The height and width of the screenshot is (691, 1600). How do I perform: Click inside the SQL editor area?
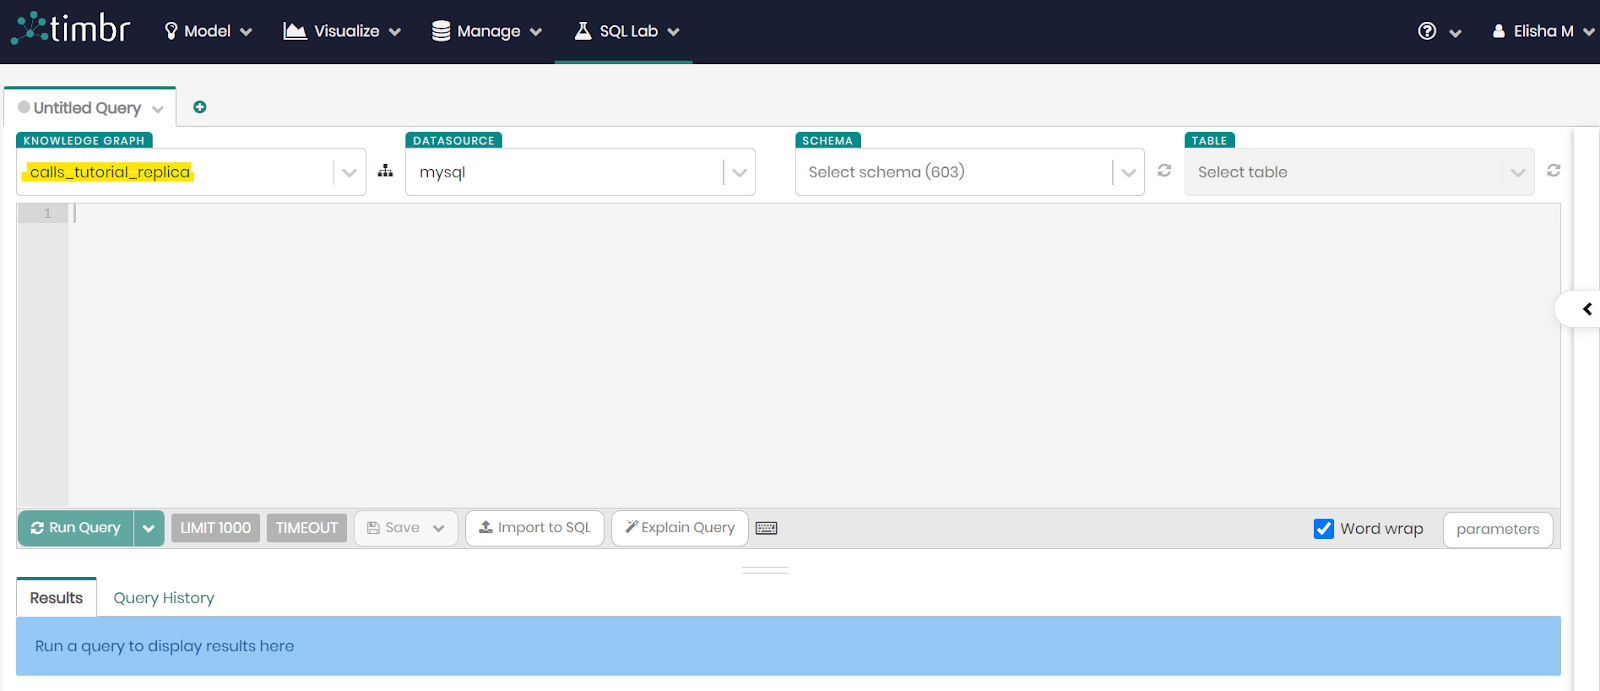click(x=800, y=350)
